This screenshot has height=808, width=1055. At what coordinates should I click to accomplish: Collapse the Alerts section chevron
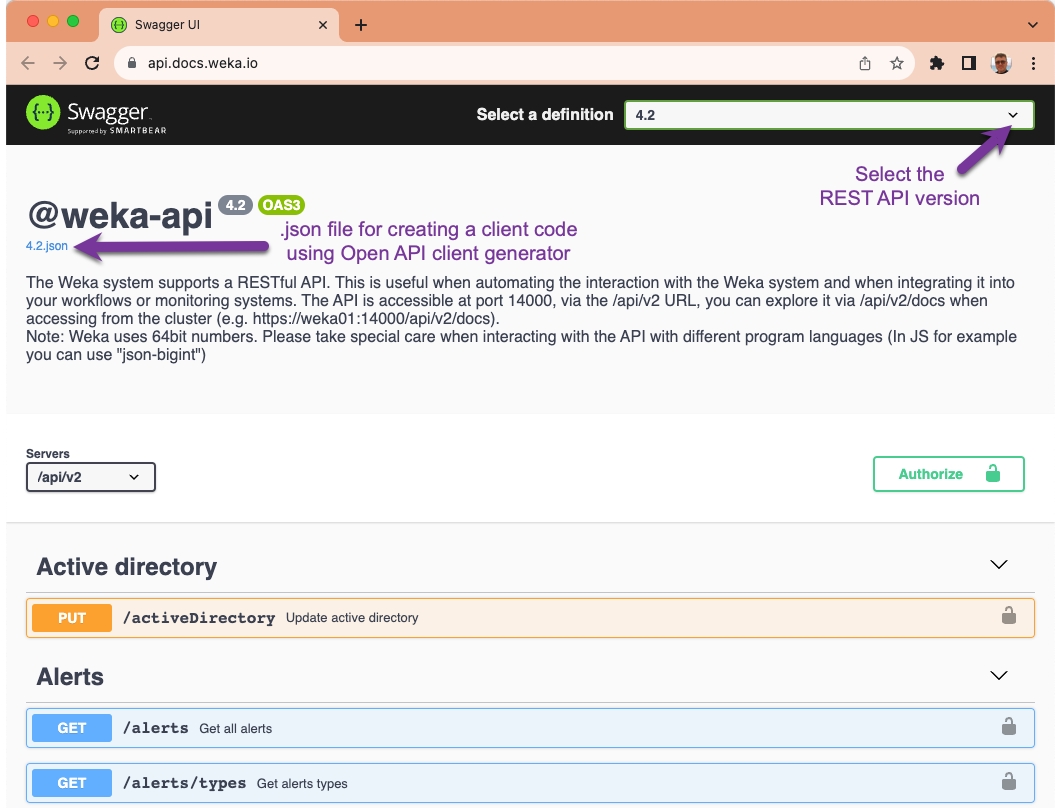(x=998, y=676)
